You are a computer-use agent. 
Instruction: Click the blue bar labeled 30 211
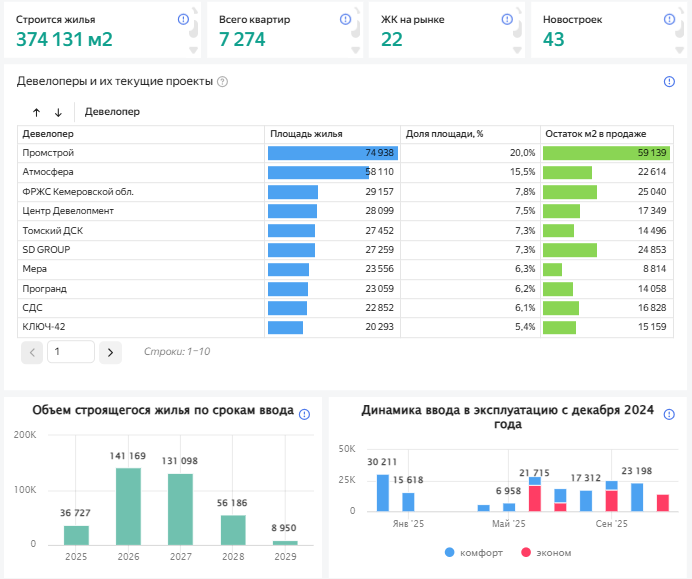click(x=383, y=493)
